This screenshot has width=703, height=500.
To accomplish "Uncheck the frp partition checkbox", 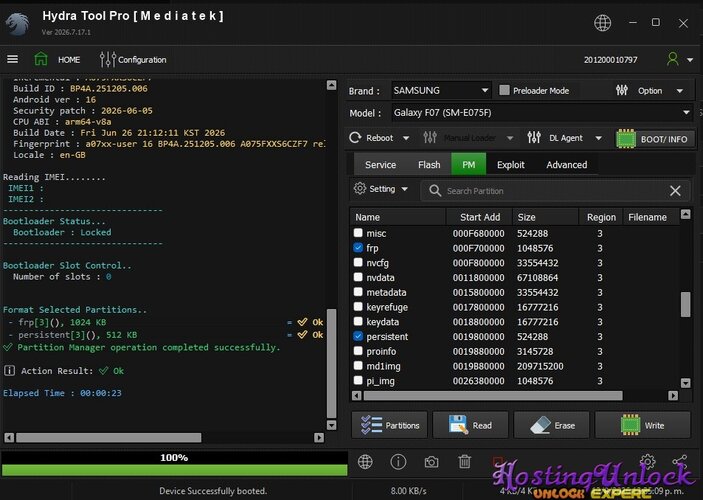I will pyautogui.click(x=358, y=248).
